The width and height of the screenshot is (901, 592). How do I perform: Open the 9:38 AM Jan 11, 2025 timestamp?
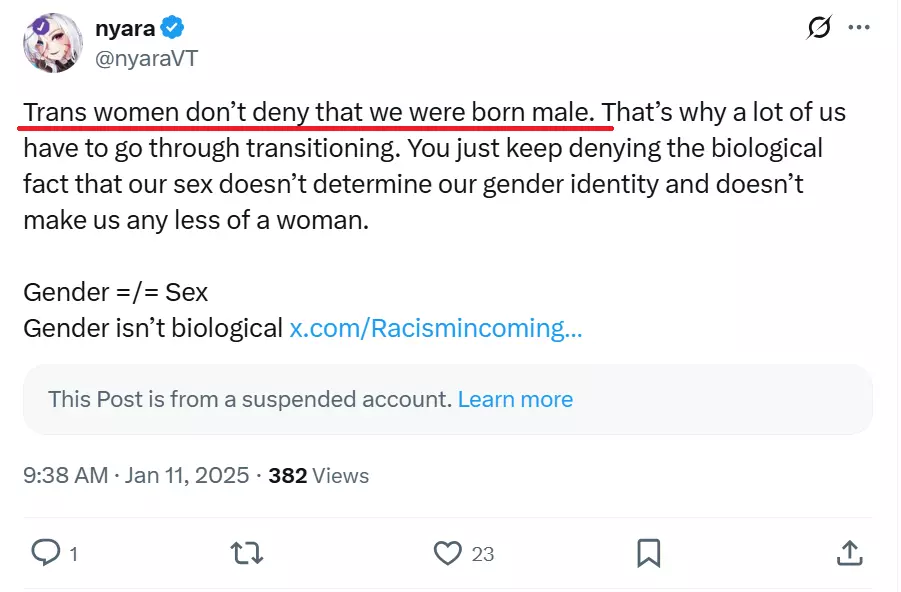(136, 475)
